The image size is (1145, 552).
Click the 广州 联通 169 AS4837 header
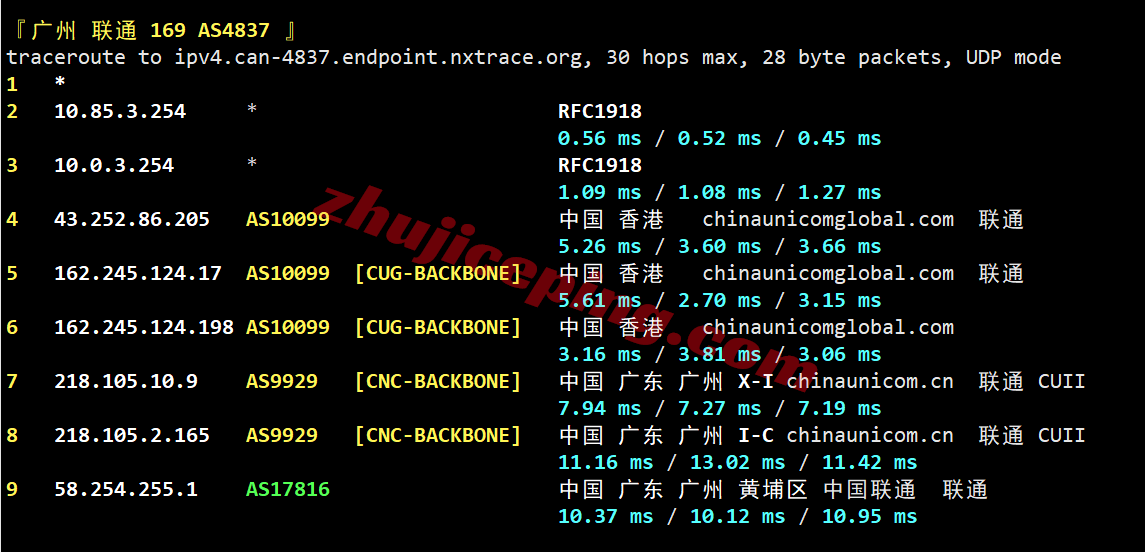coord(161,31)
